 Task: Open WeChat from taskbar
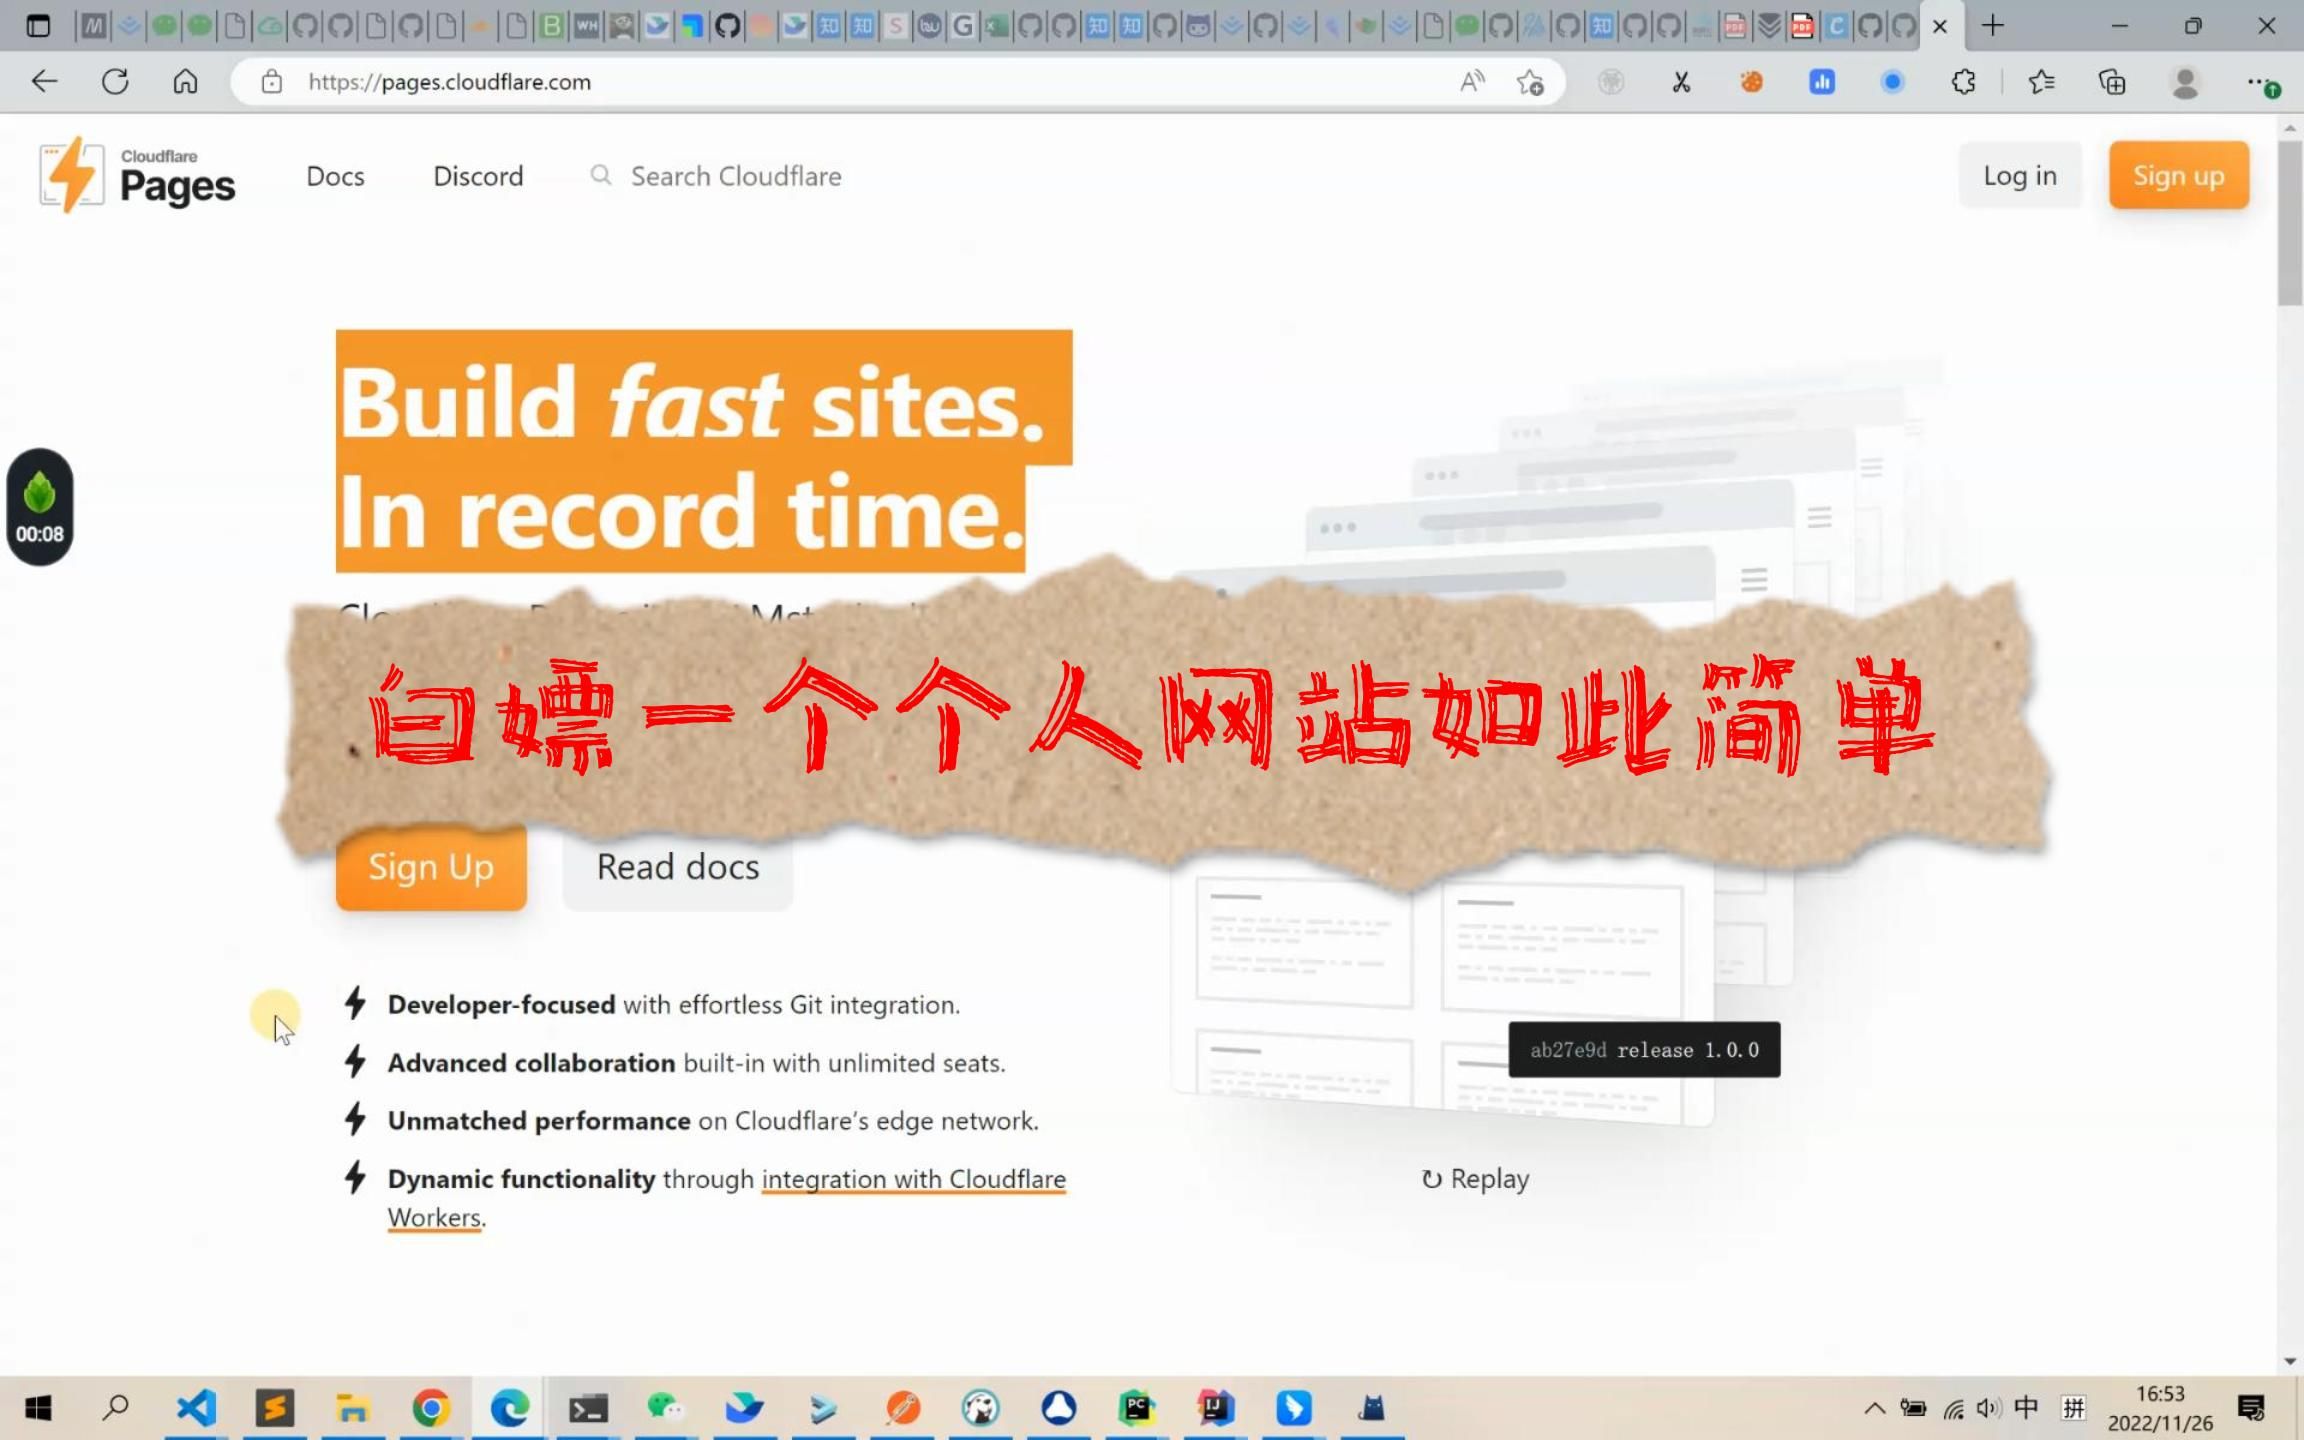point(665,1409)
